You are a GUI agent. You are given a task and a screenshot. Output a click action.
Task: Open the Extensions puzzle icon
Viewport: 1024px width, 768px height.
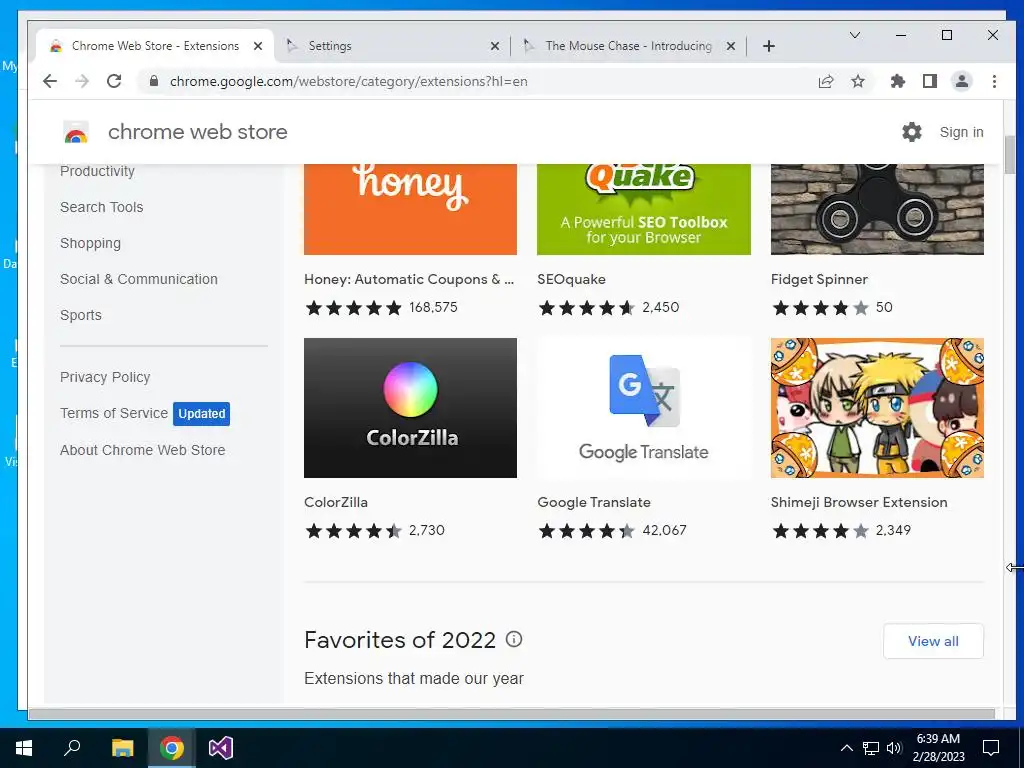coord(898,81)
